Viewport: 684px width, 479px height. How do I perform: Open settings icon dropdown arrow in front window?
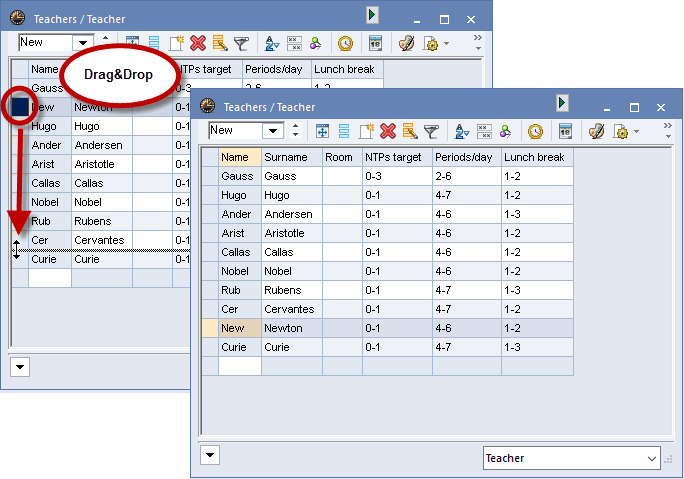636,131
